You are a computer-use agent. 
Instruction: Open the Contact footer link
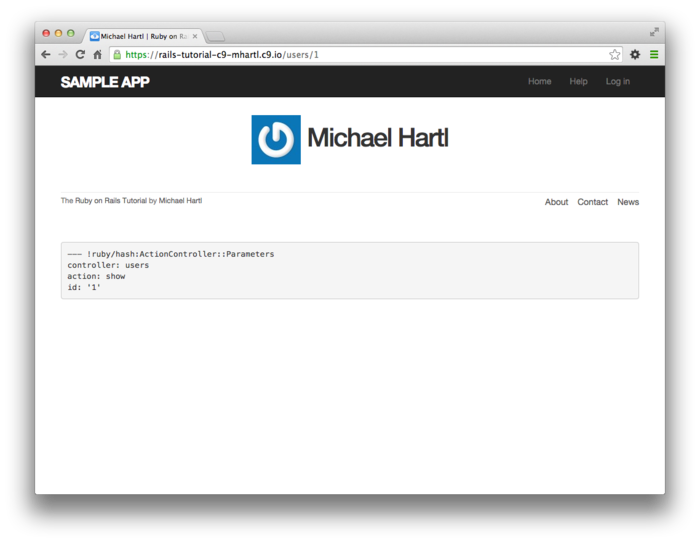click(x=592, y=202)
